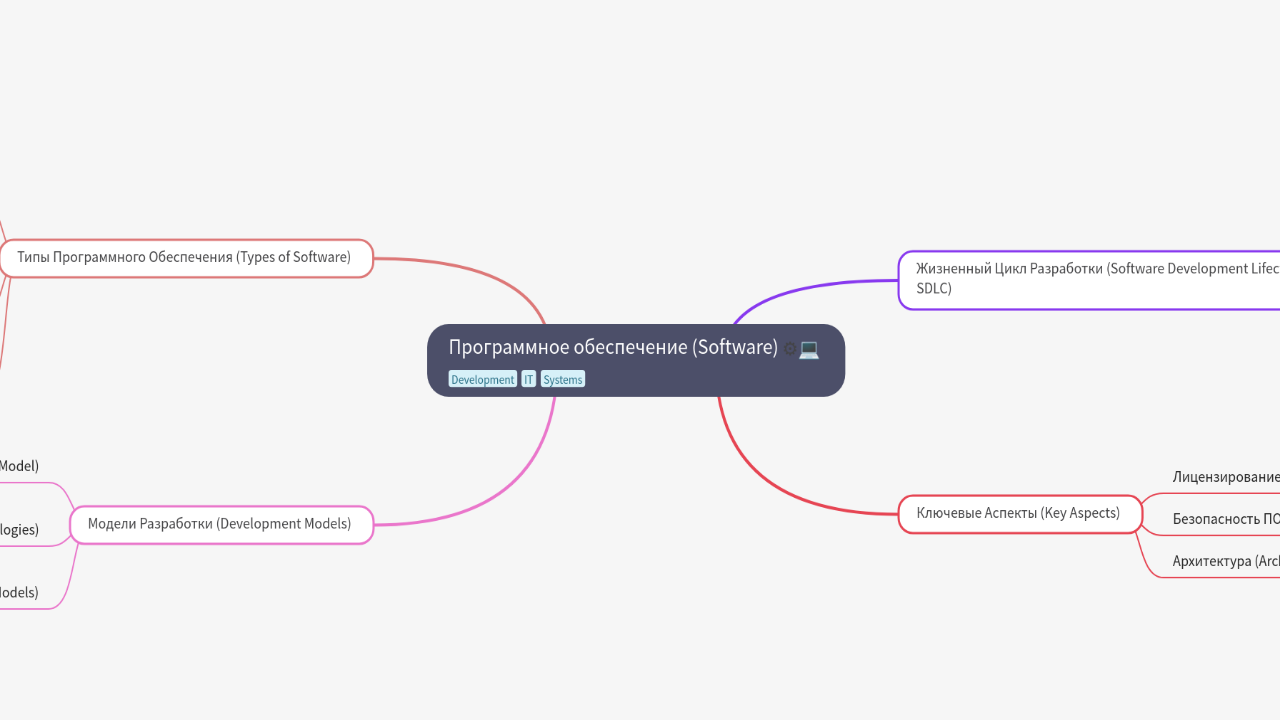
Task: Select the Жизненный Цикл Разработки (SDLC) node
Action: [x=1090, y=279]
